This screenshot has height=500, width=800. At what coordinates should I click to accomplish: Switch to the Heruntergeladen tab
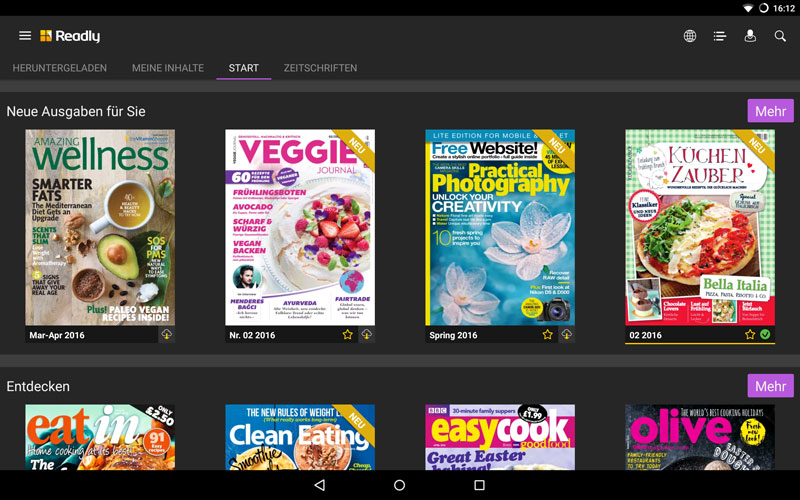60,68
